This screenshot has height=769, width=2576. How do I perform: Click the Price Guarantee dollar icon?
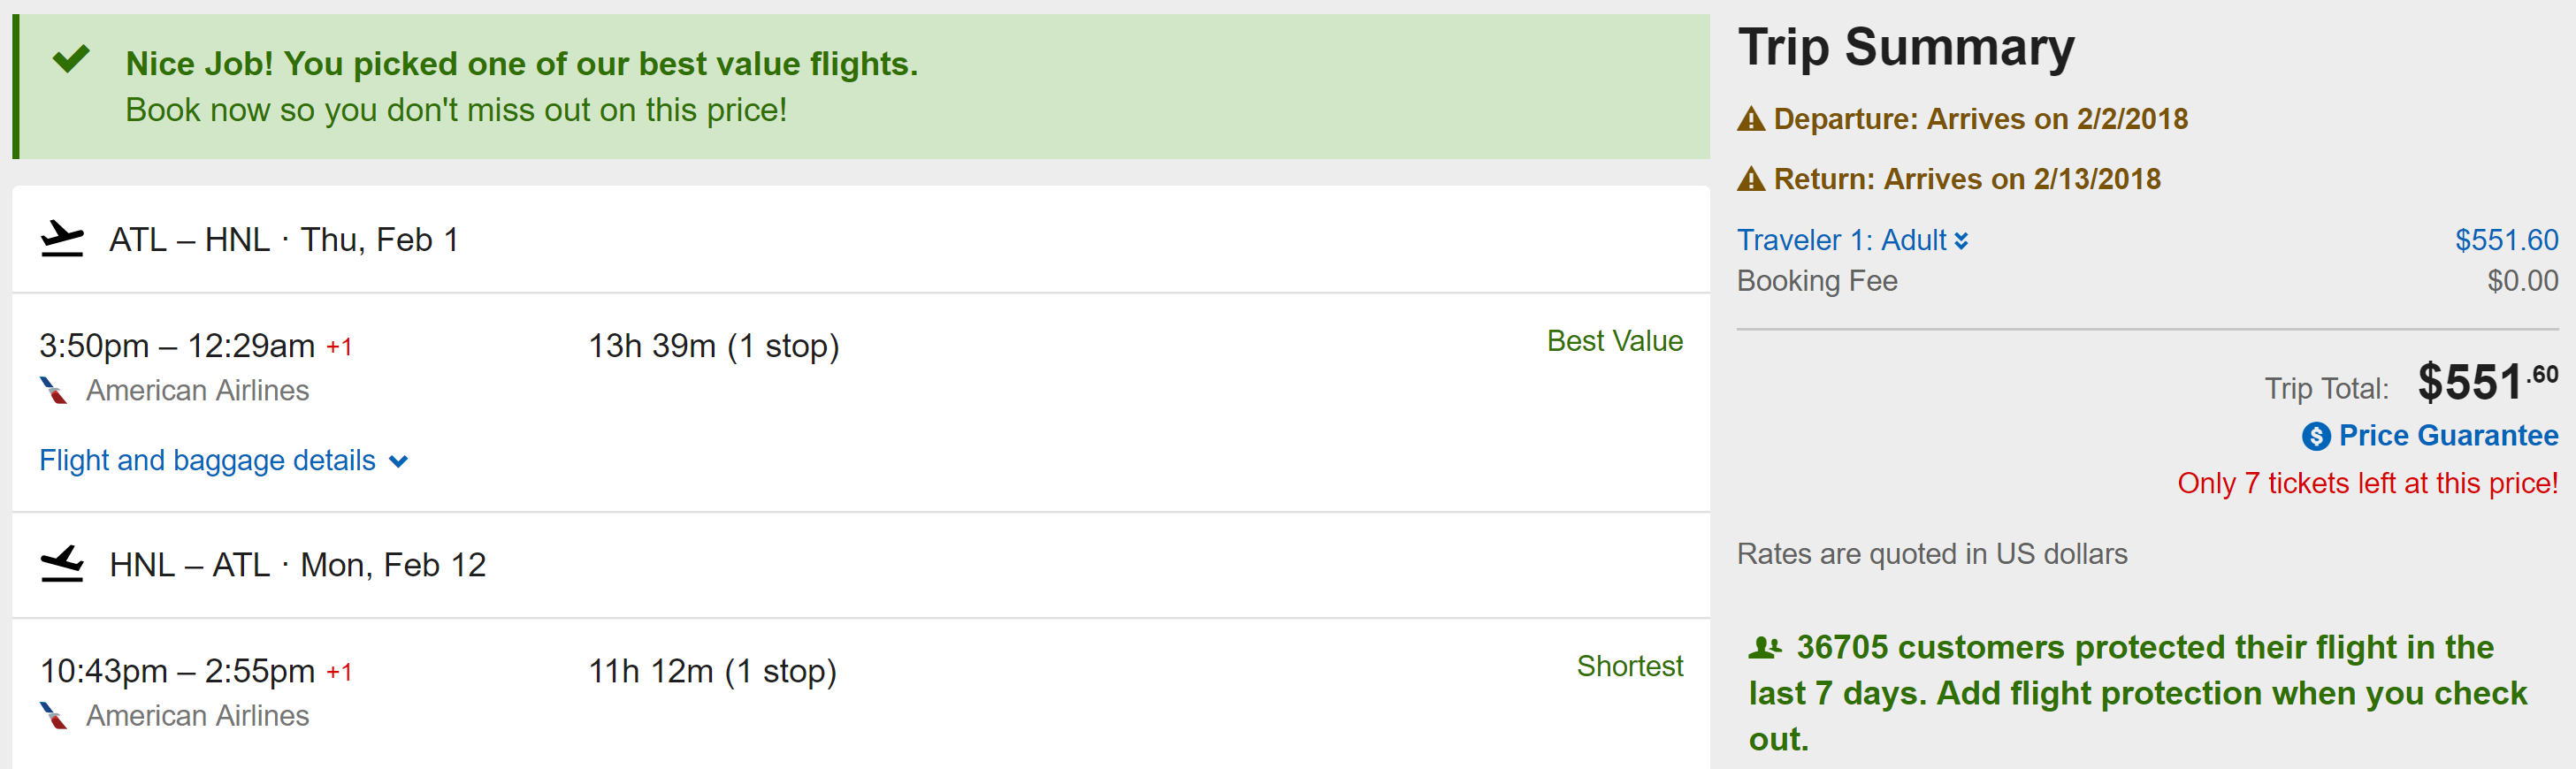(x=2316, y=436)
